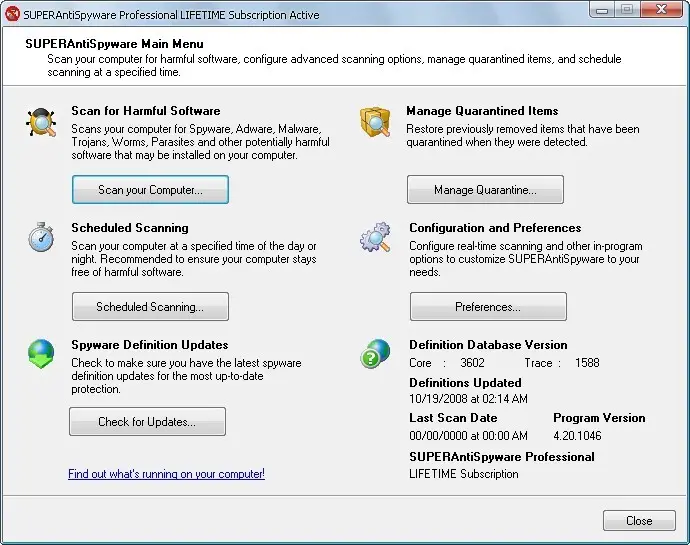Click the Close button at bottom
The image size is (690, 545).
pos(639,521)
